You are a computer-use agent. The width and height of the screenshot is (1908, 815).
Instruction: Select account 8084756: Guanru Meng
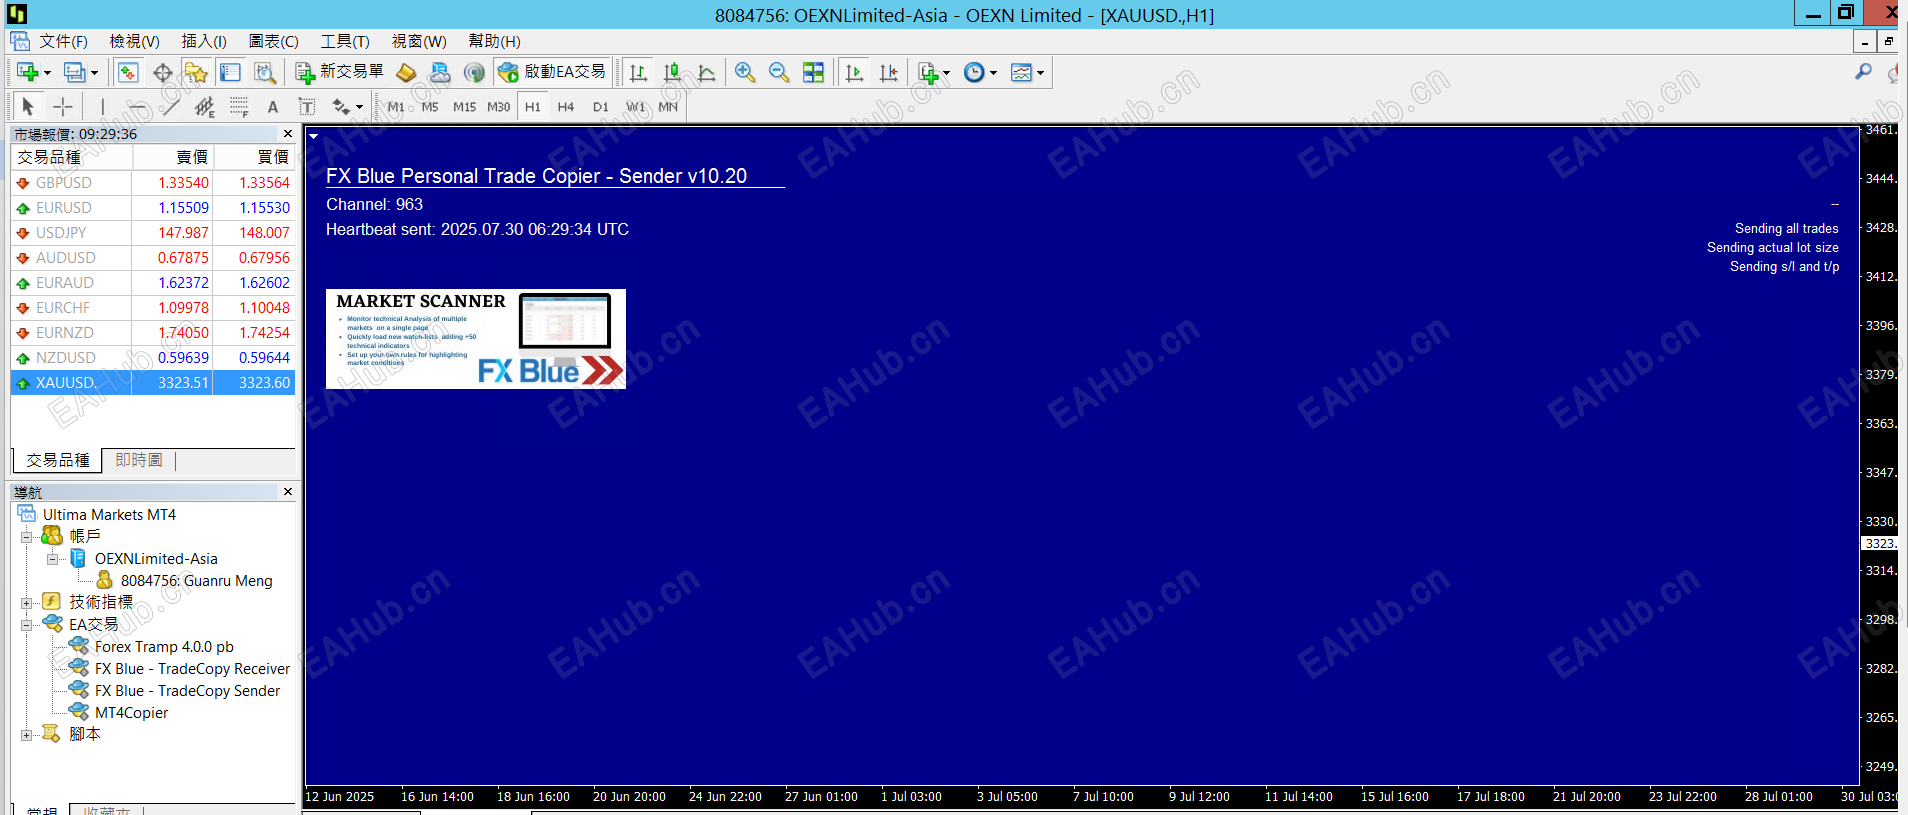pos(196,581)
